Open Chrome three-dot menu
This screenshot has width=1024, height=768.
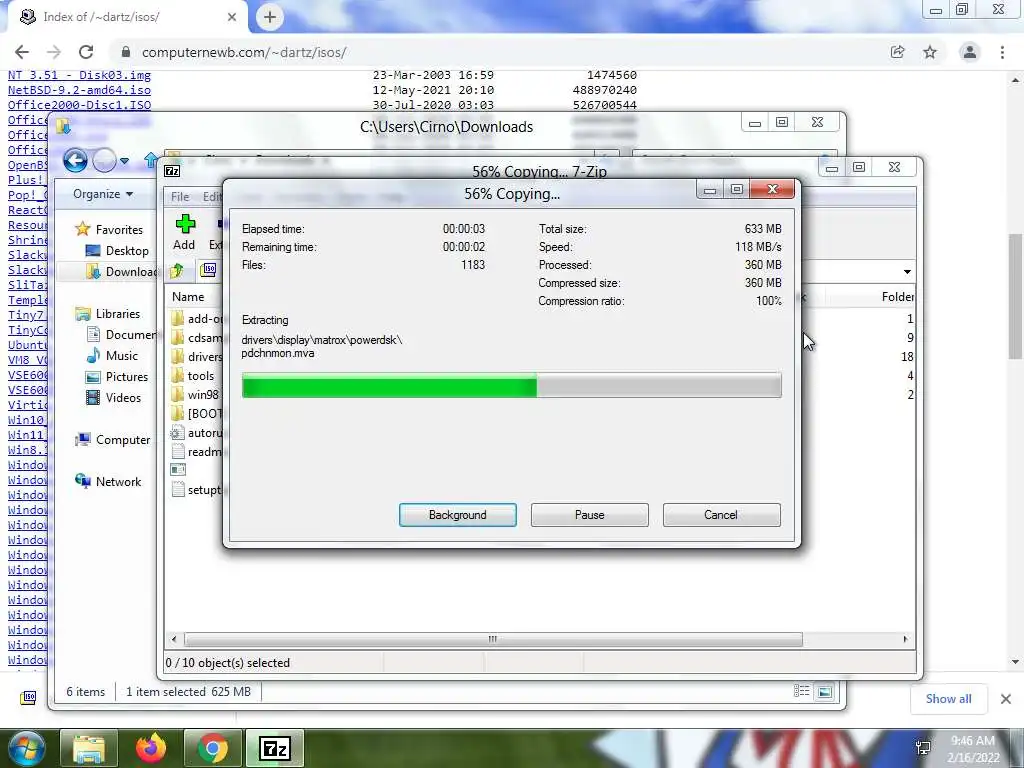pyautogui.click(x=1002, y=52)
